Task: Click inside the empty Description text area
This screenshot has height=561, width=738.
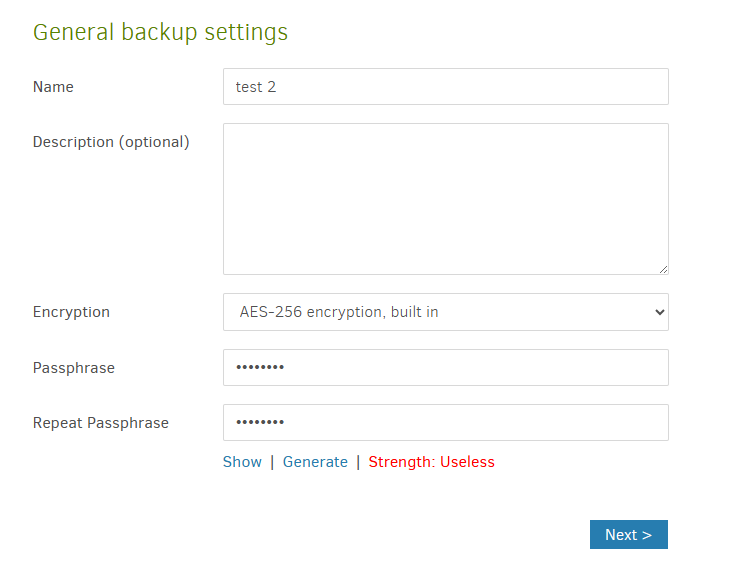Action: (445, 198)
